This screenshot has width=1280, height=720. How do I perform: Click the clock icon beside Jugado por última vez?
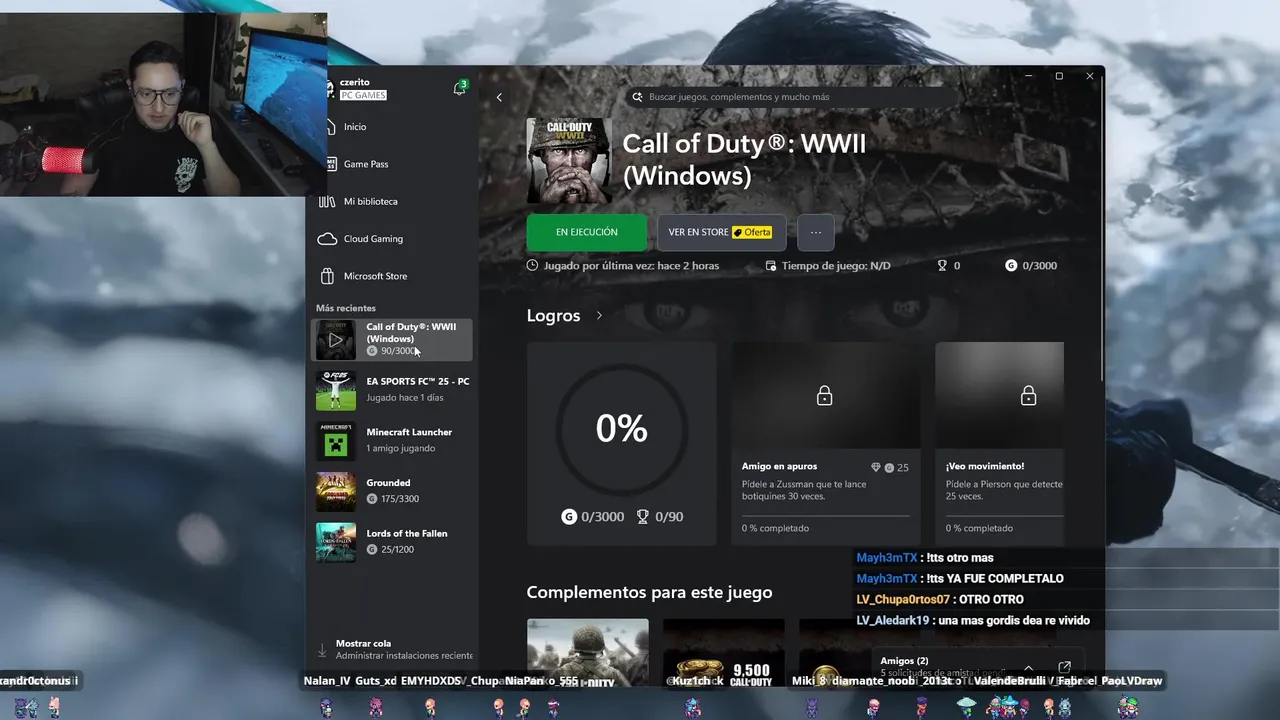click(533, 265)
